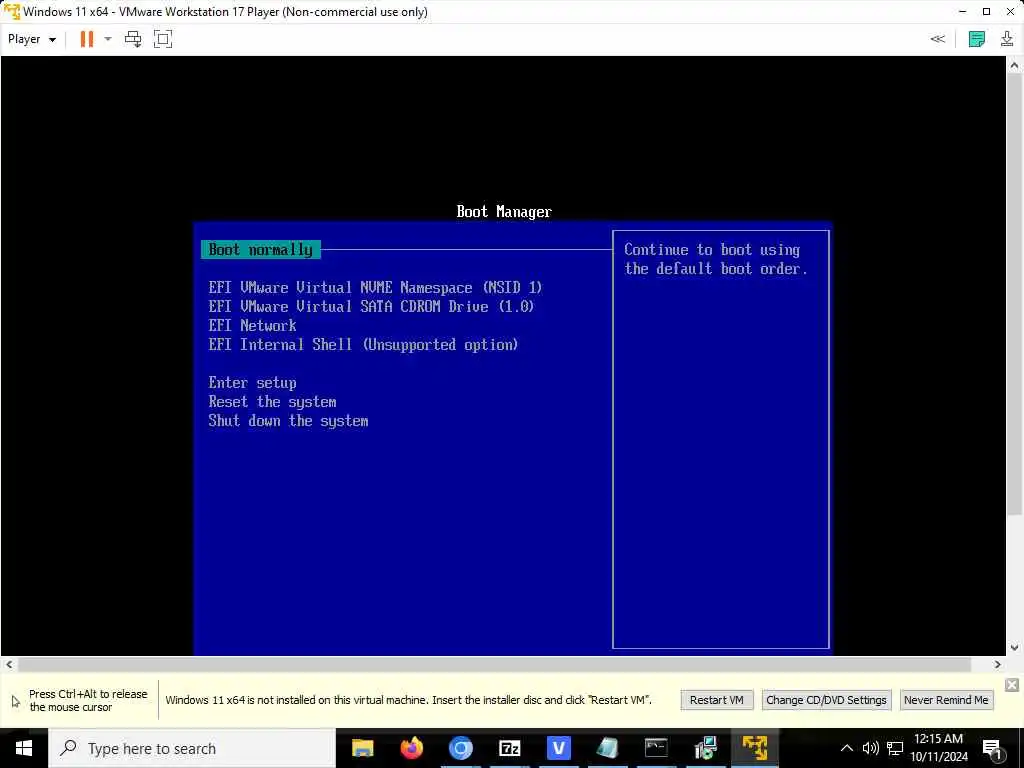Open the green notes icon in toolbar
The image size is (1024, 768).
(x=976, y=39)
